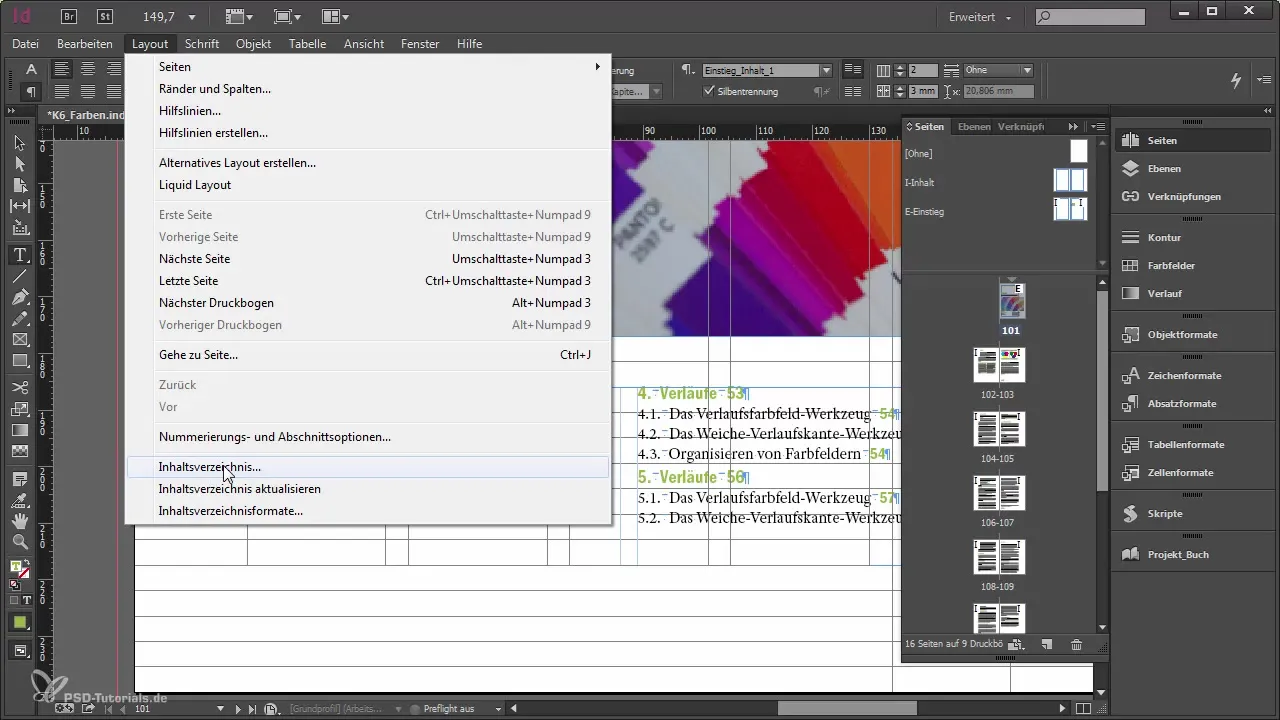Open the zoom level 149,7 dropdown
Viewport: 1280px width, 720px height.
tap(192, 17)
